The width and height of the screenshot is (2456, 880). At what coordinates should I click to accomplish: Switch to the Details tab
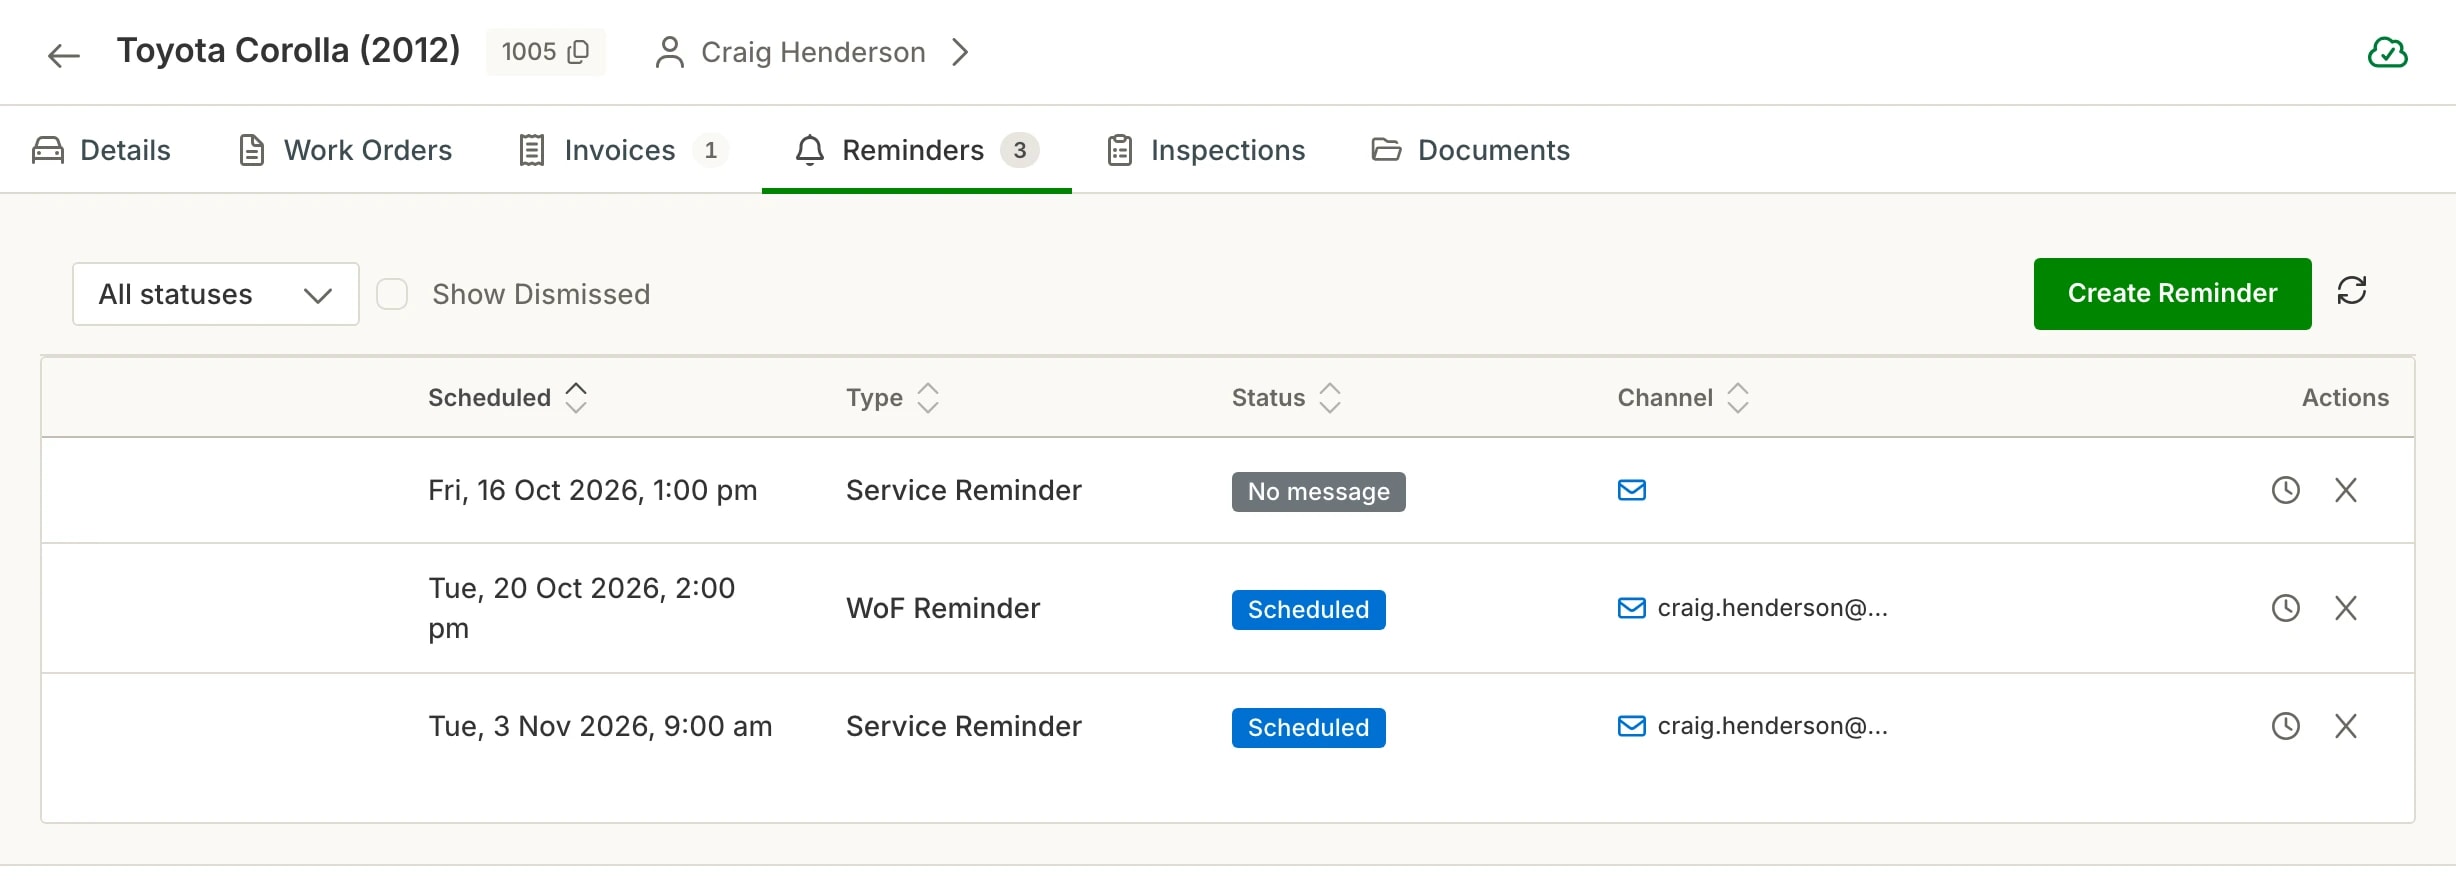pos(101,150)
